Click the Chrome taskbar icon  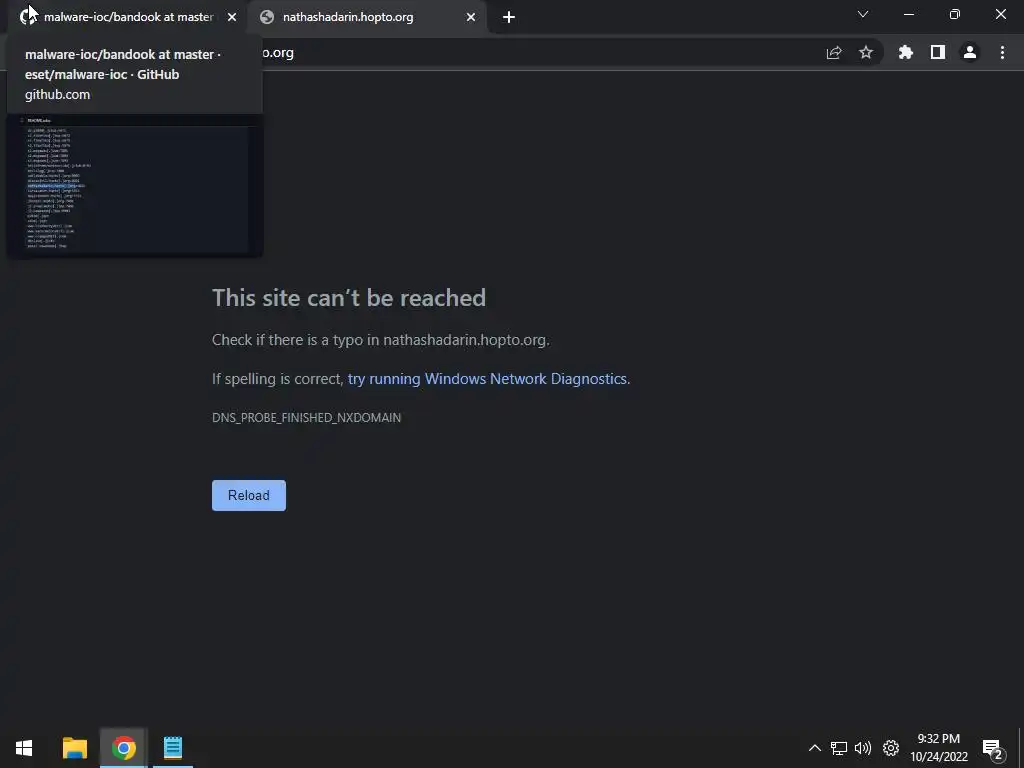[x=123, y=748]
